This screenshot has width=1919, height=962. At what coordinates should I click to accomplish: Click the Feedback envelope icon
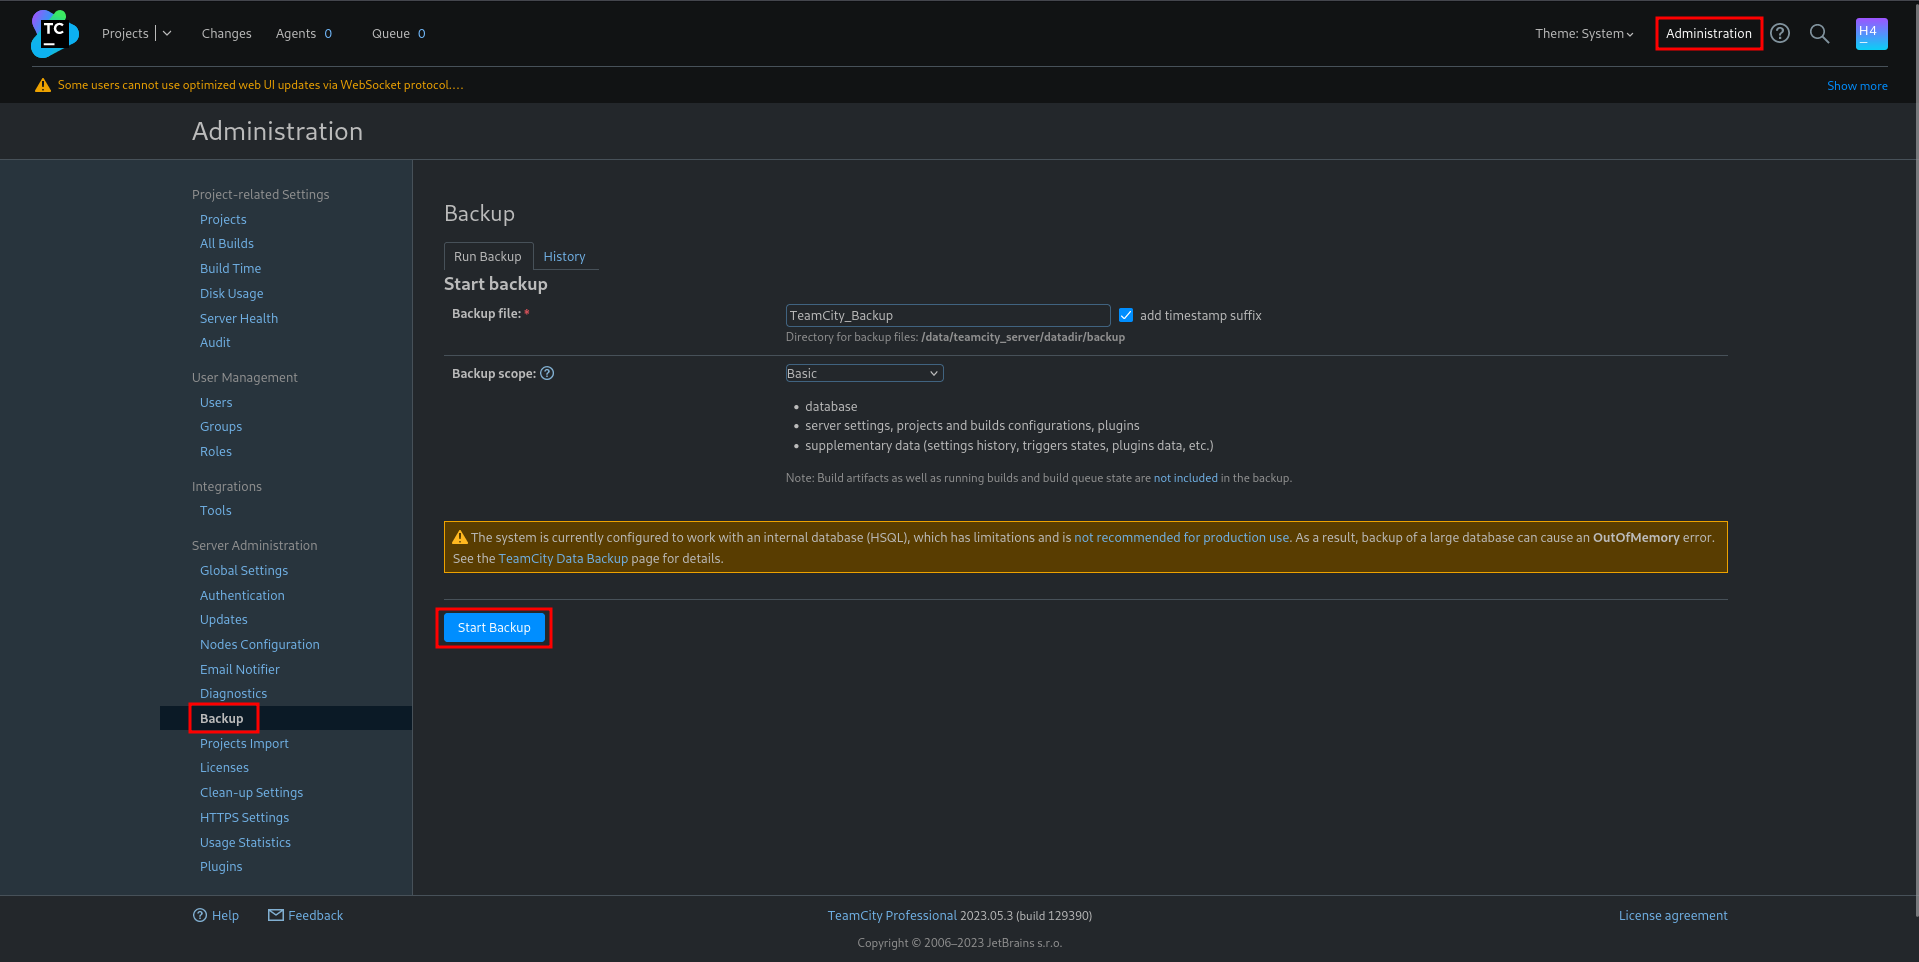tap(276, 916)
